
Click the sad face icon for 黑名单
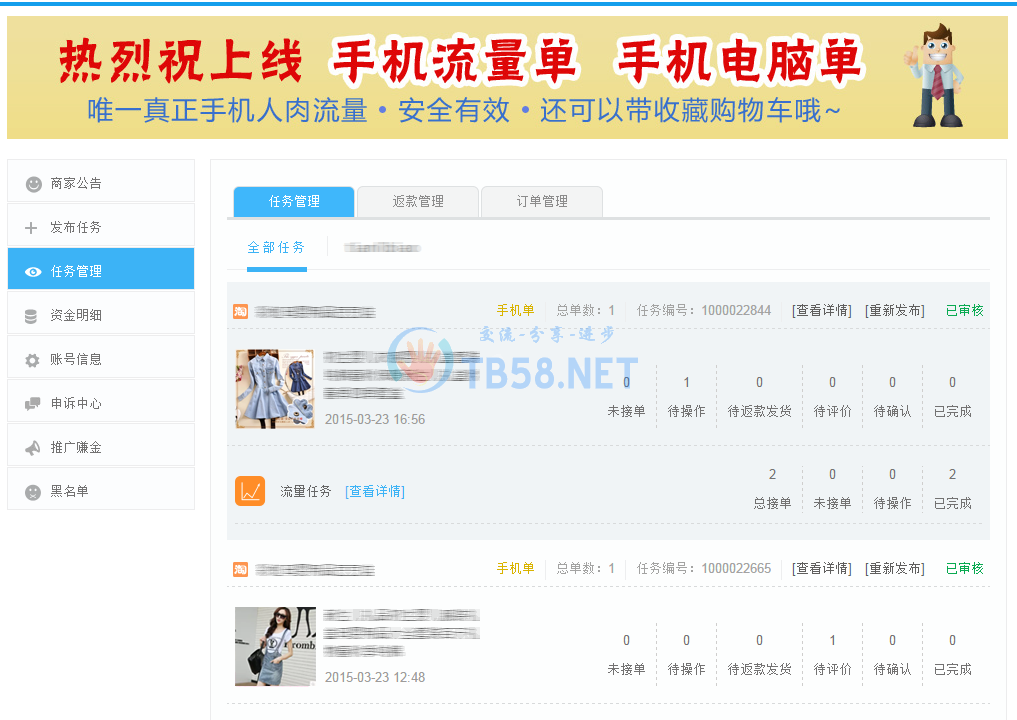coord(33,492)
